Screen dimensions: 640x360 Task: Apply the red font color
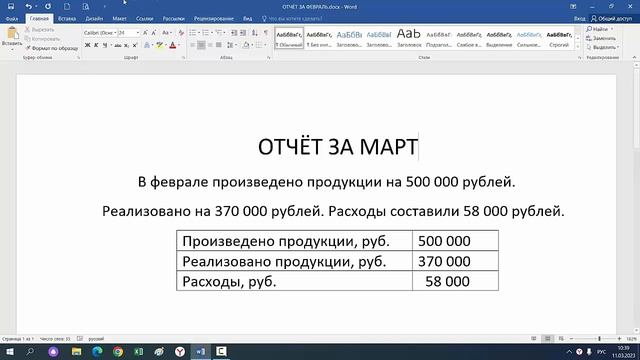tap(173, 45)
